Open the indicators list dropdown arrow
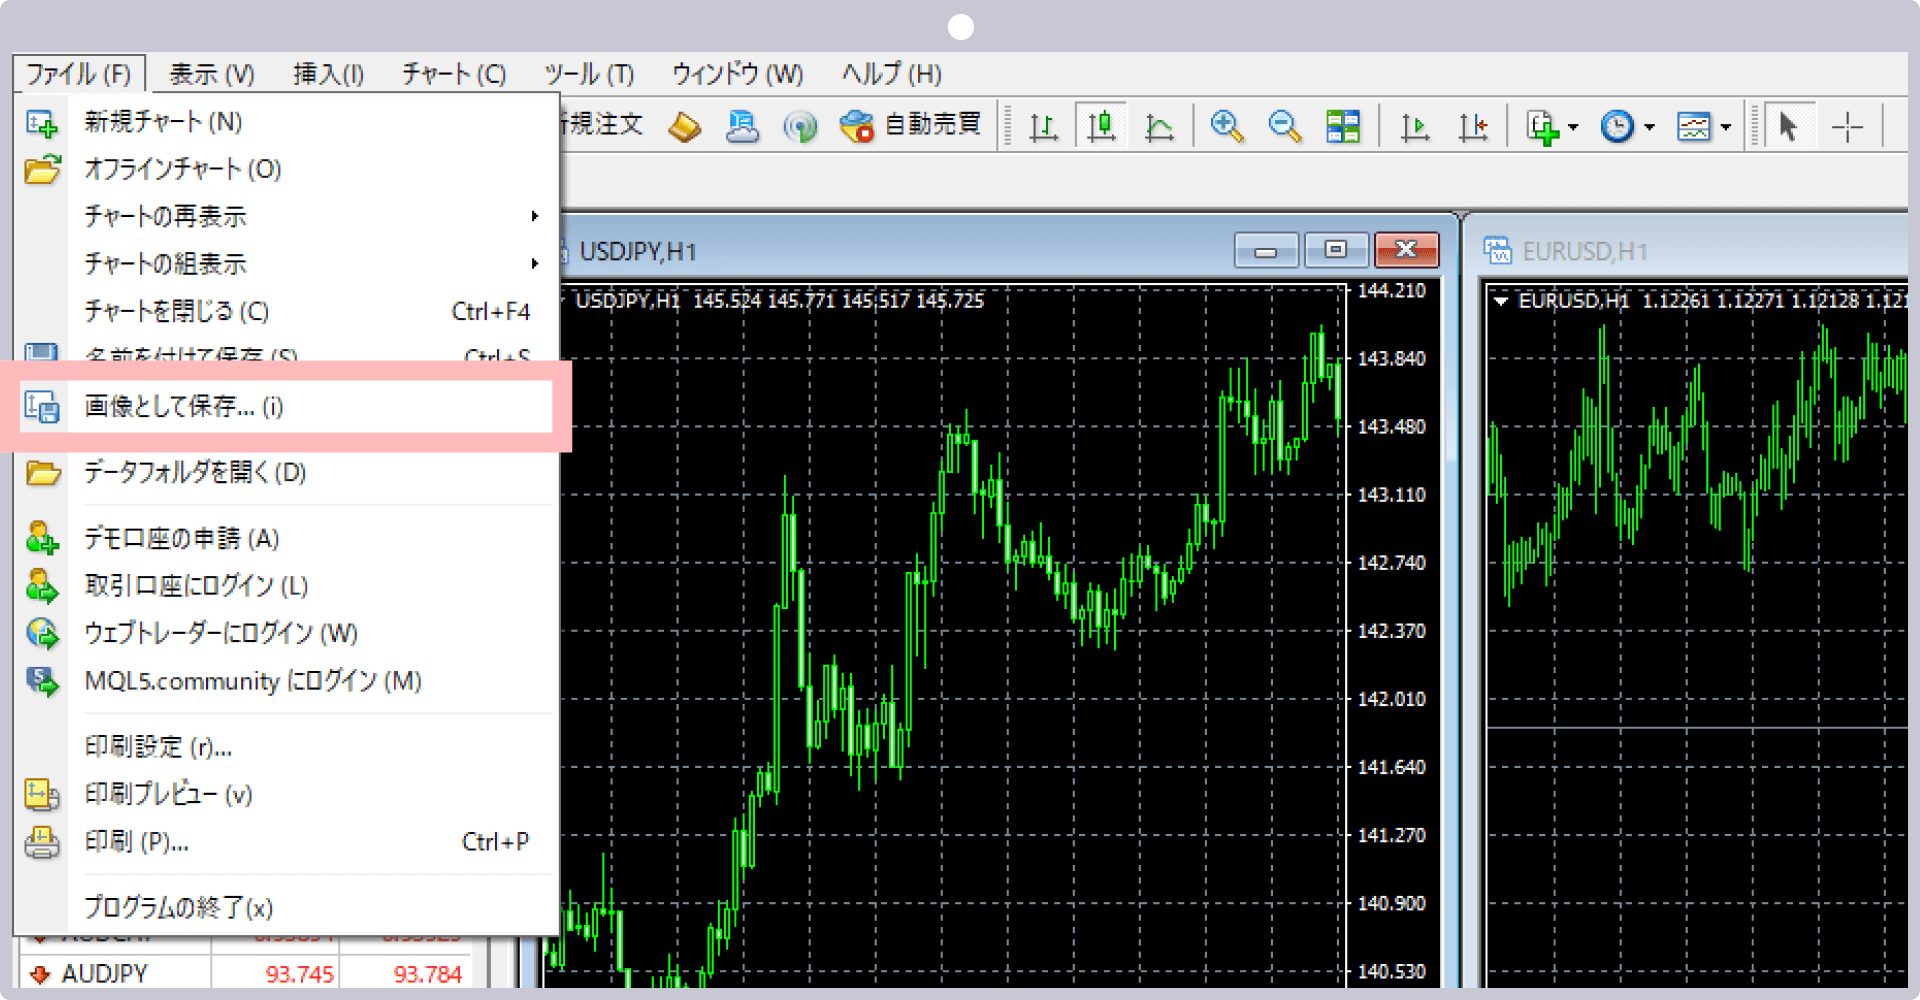Screen dimensions: 1920x1000 point(1573,127)
